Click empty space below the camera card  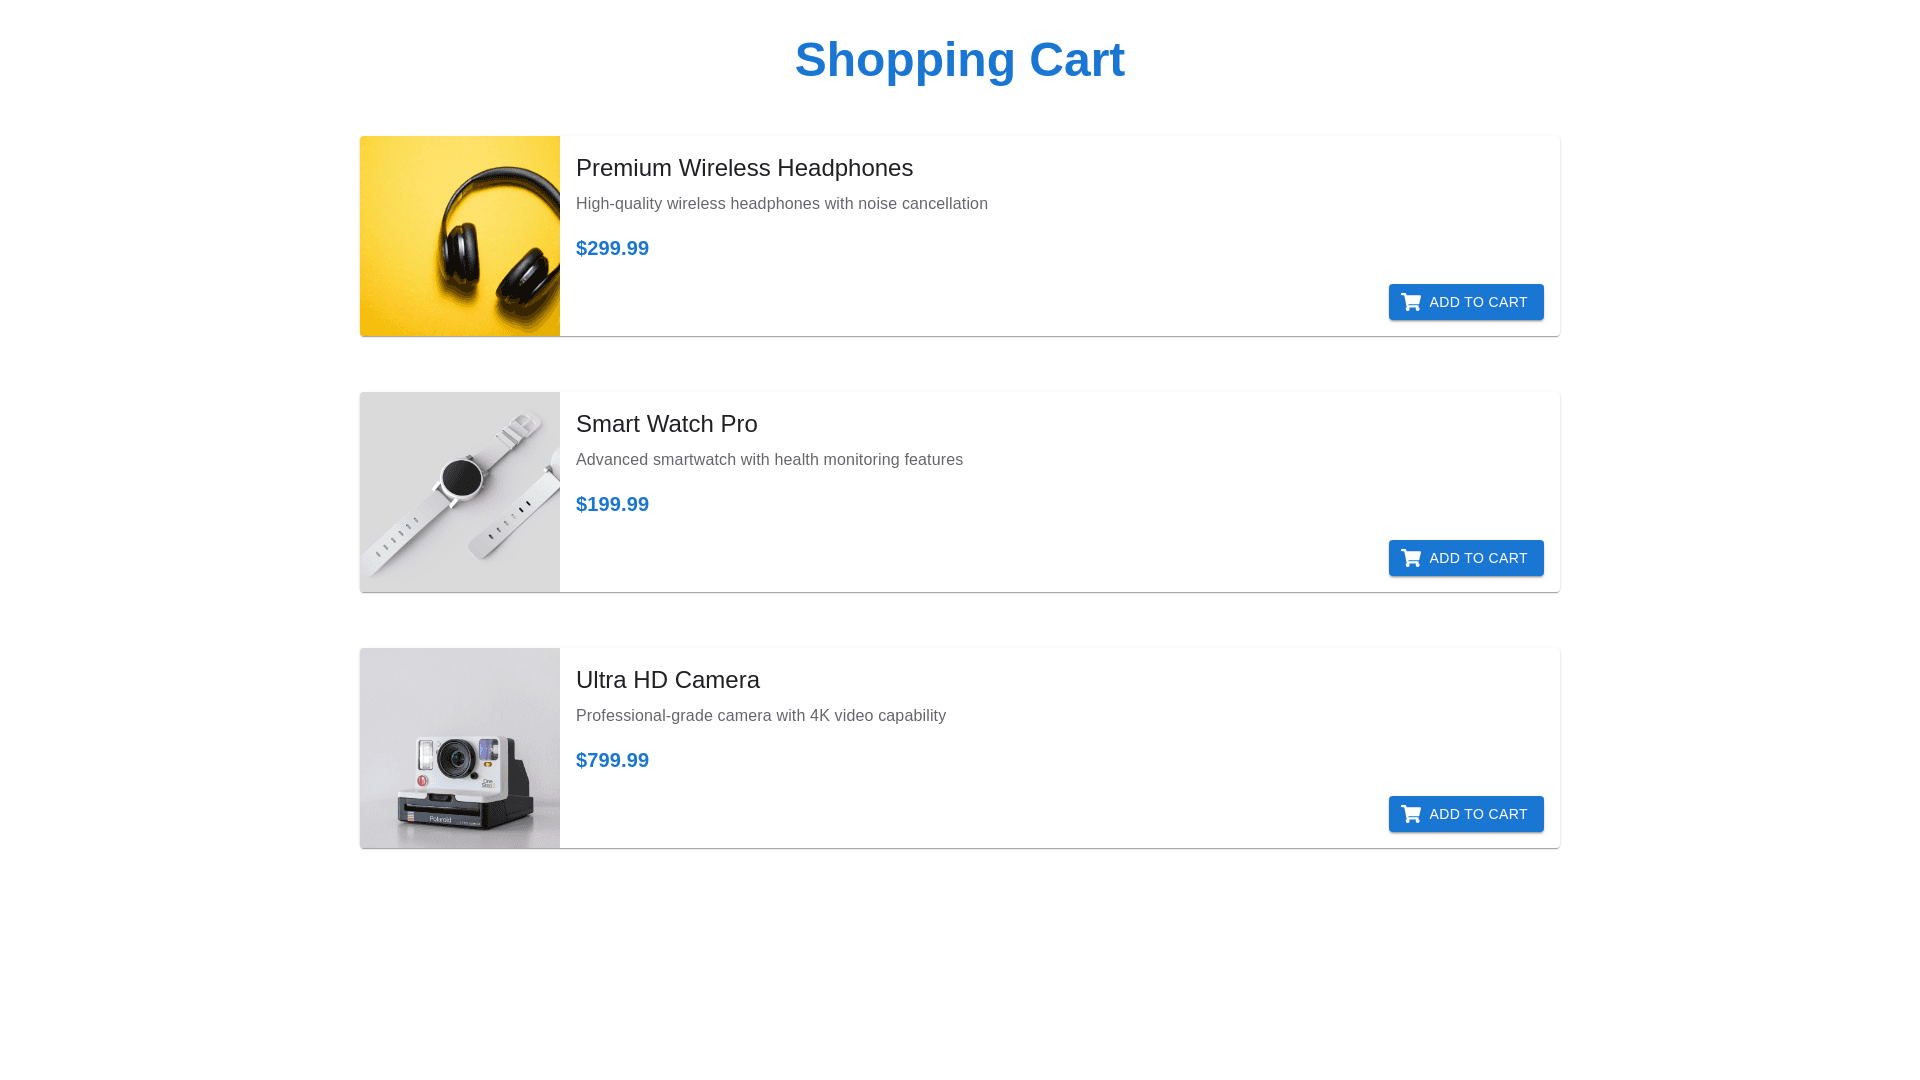pyautogui.click(x=960, y=960)
